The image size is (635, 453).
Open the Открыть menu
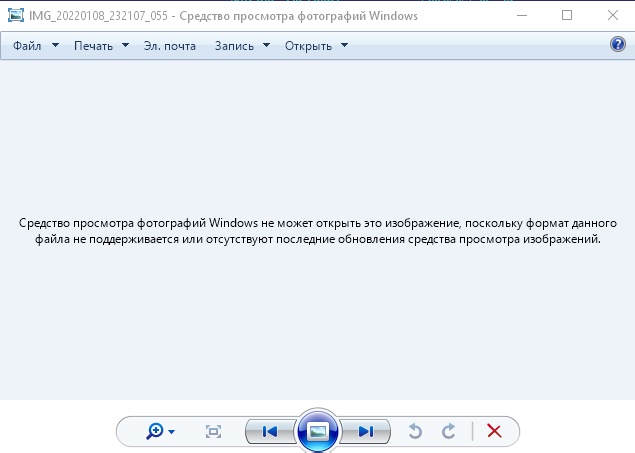308,46
